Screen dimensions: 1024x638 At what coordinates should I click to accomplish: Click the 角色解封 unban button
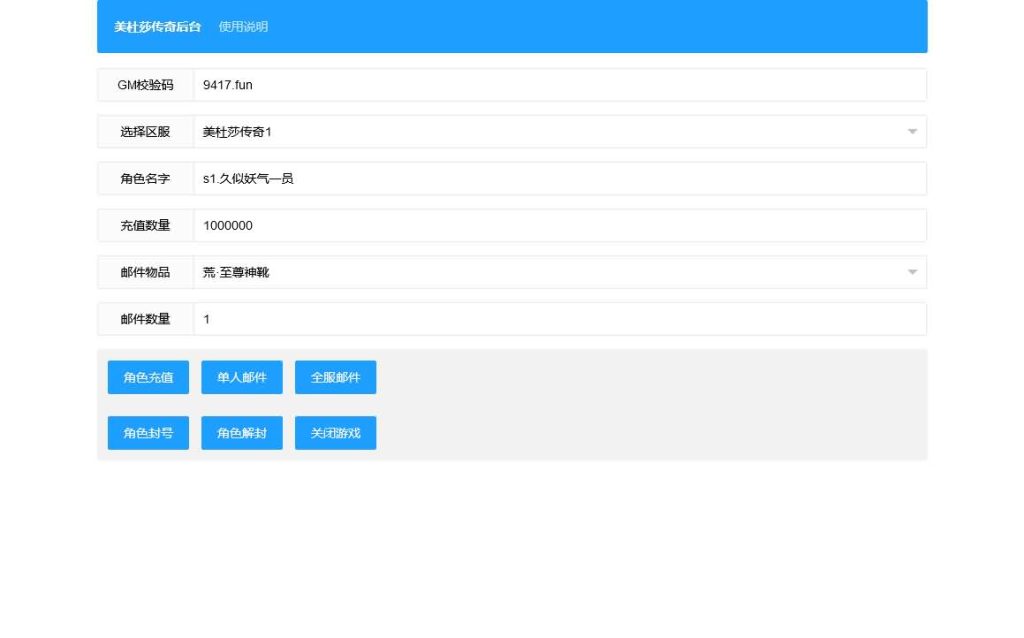click(x=241, y=432)
